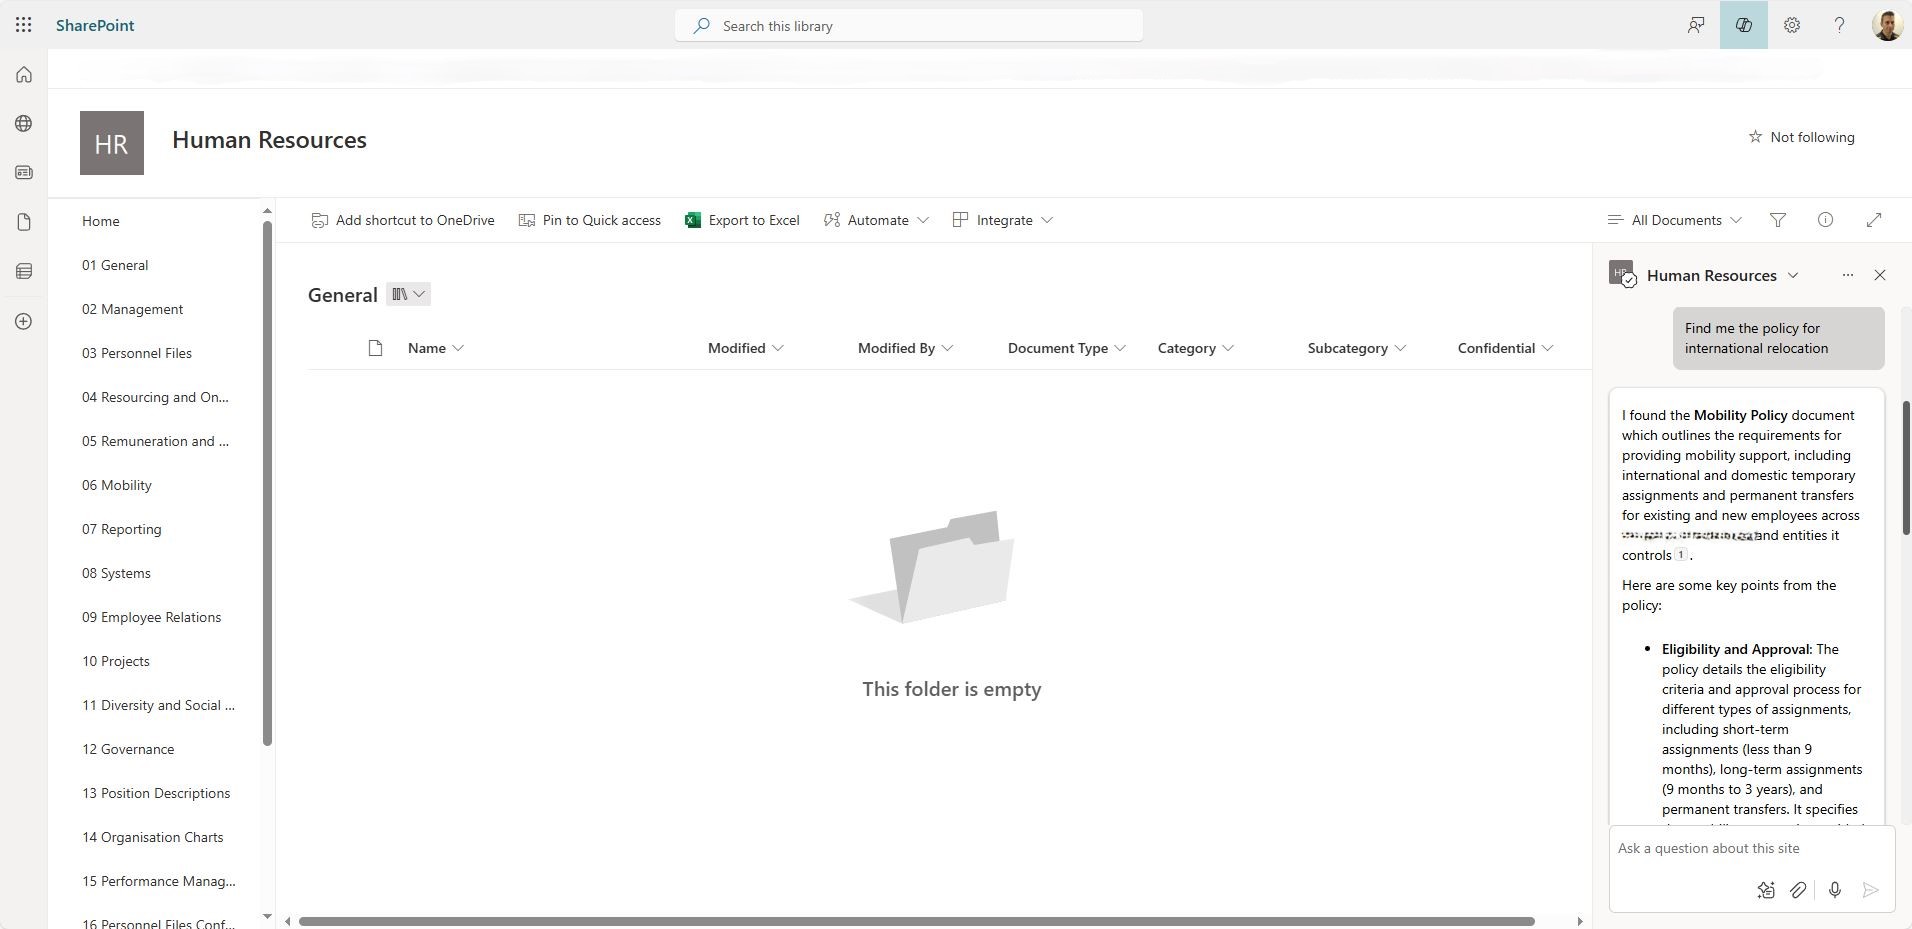The image size is (1912, 929).
Task: Expand the Integrate dropdown
Action: tap(1003, 220)
